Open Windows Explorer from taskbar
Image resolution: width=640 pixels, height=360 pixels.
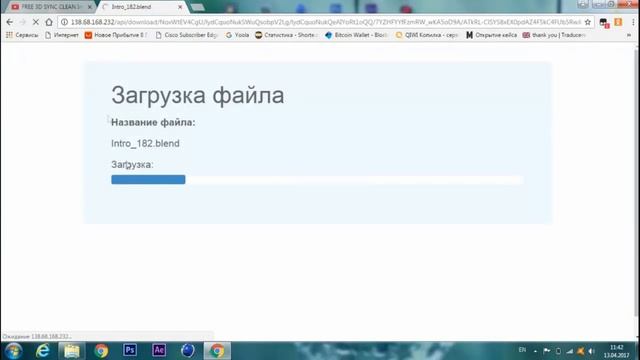[x=71, y=351]
